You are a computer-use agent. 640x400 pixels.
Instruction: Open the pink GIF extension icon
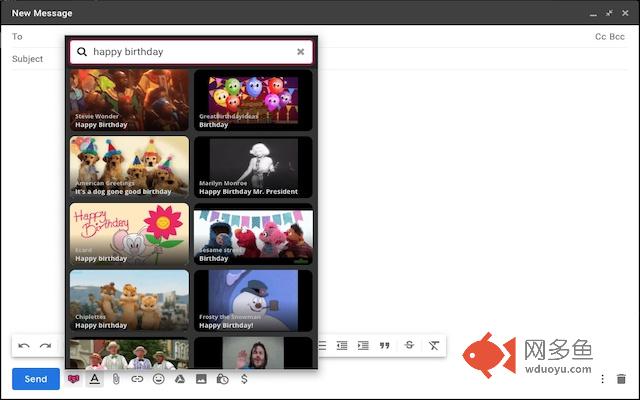pos(73,379)
